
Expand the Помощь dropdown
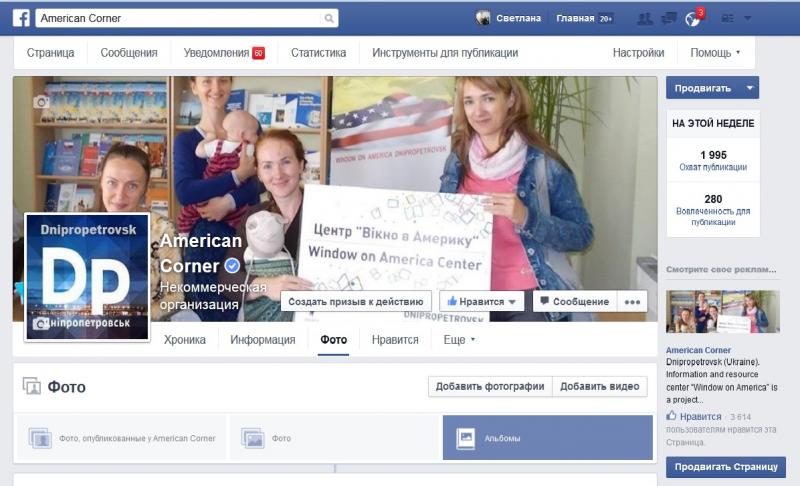coord(715,53)
